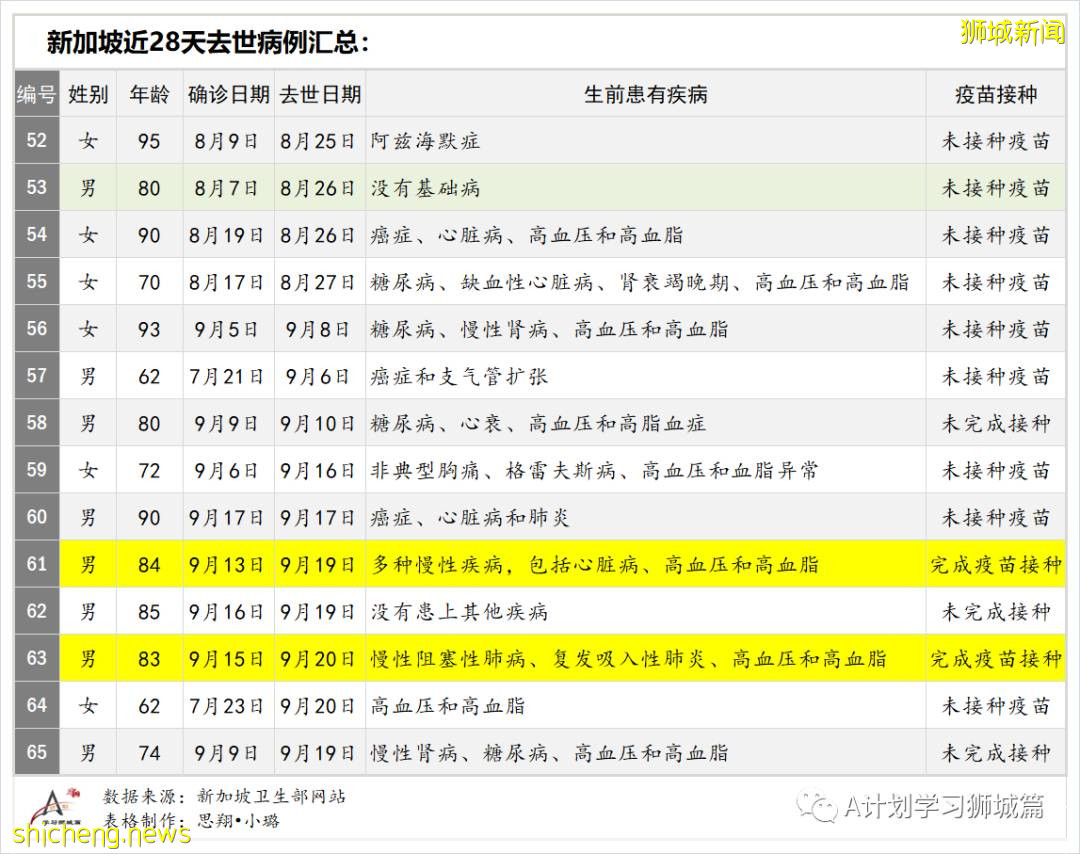Click the 年龄 column header
The image size is (1080, 854).
[x=149, y=94]
